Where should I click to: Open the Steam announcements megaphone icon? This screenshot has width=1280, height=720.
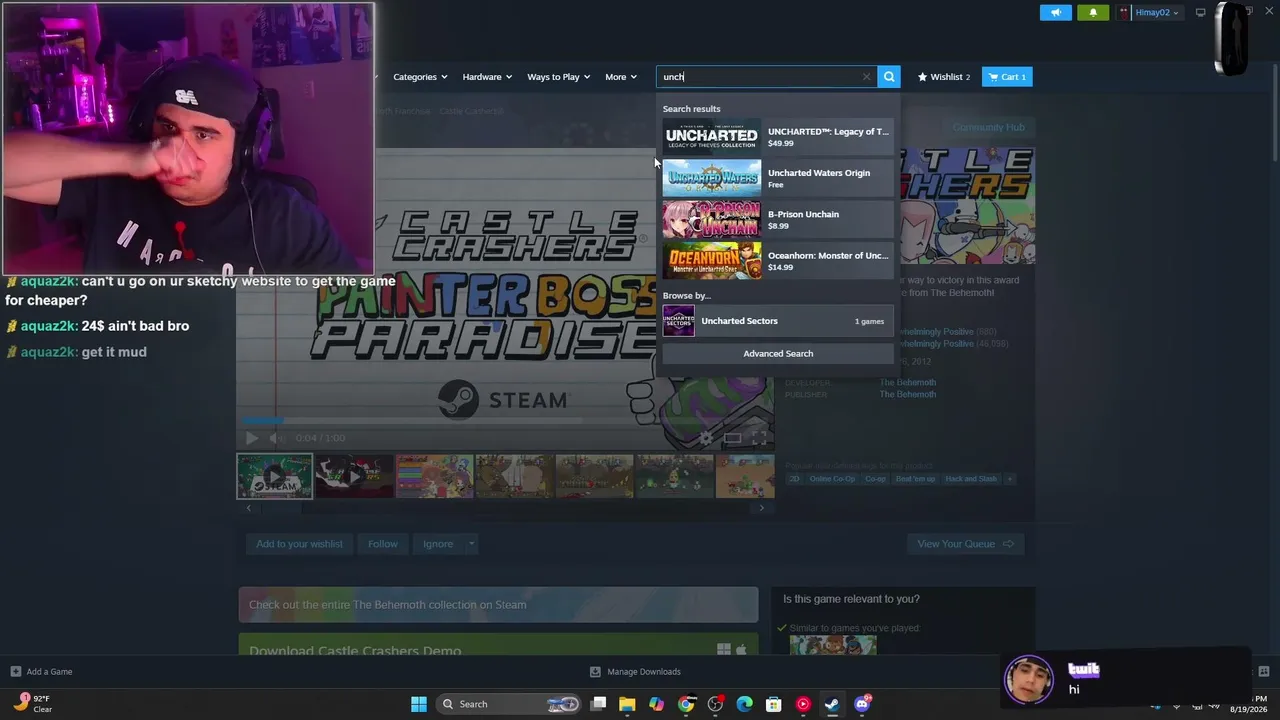[x=1055, y=13]
